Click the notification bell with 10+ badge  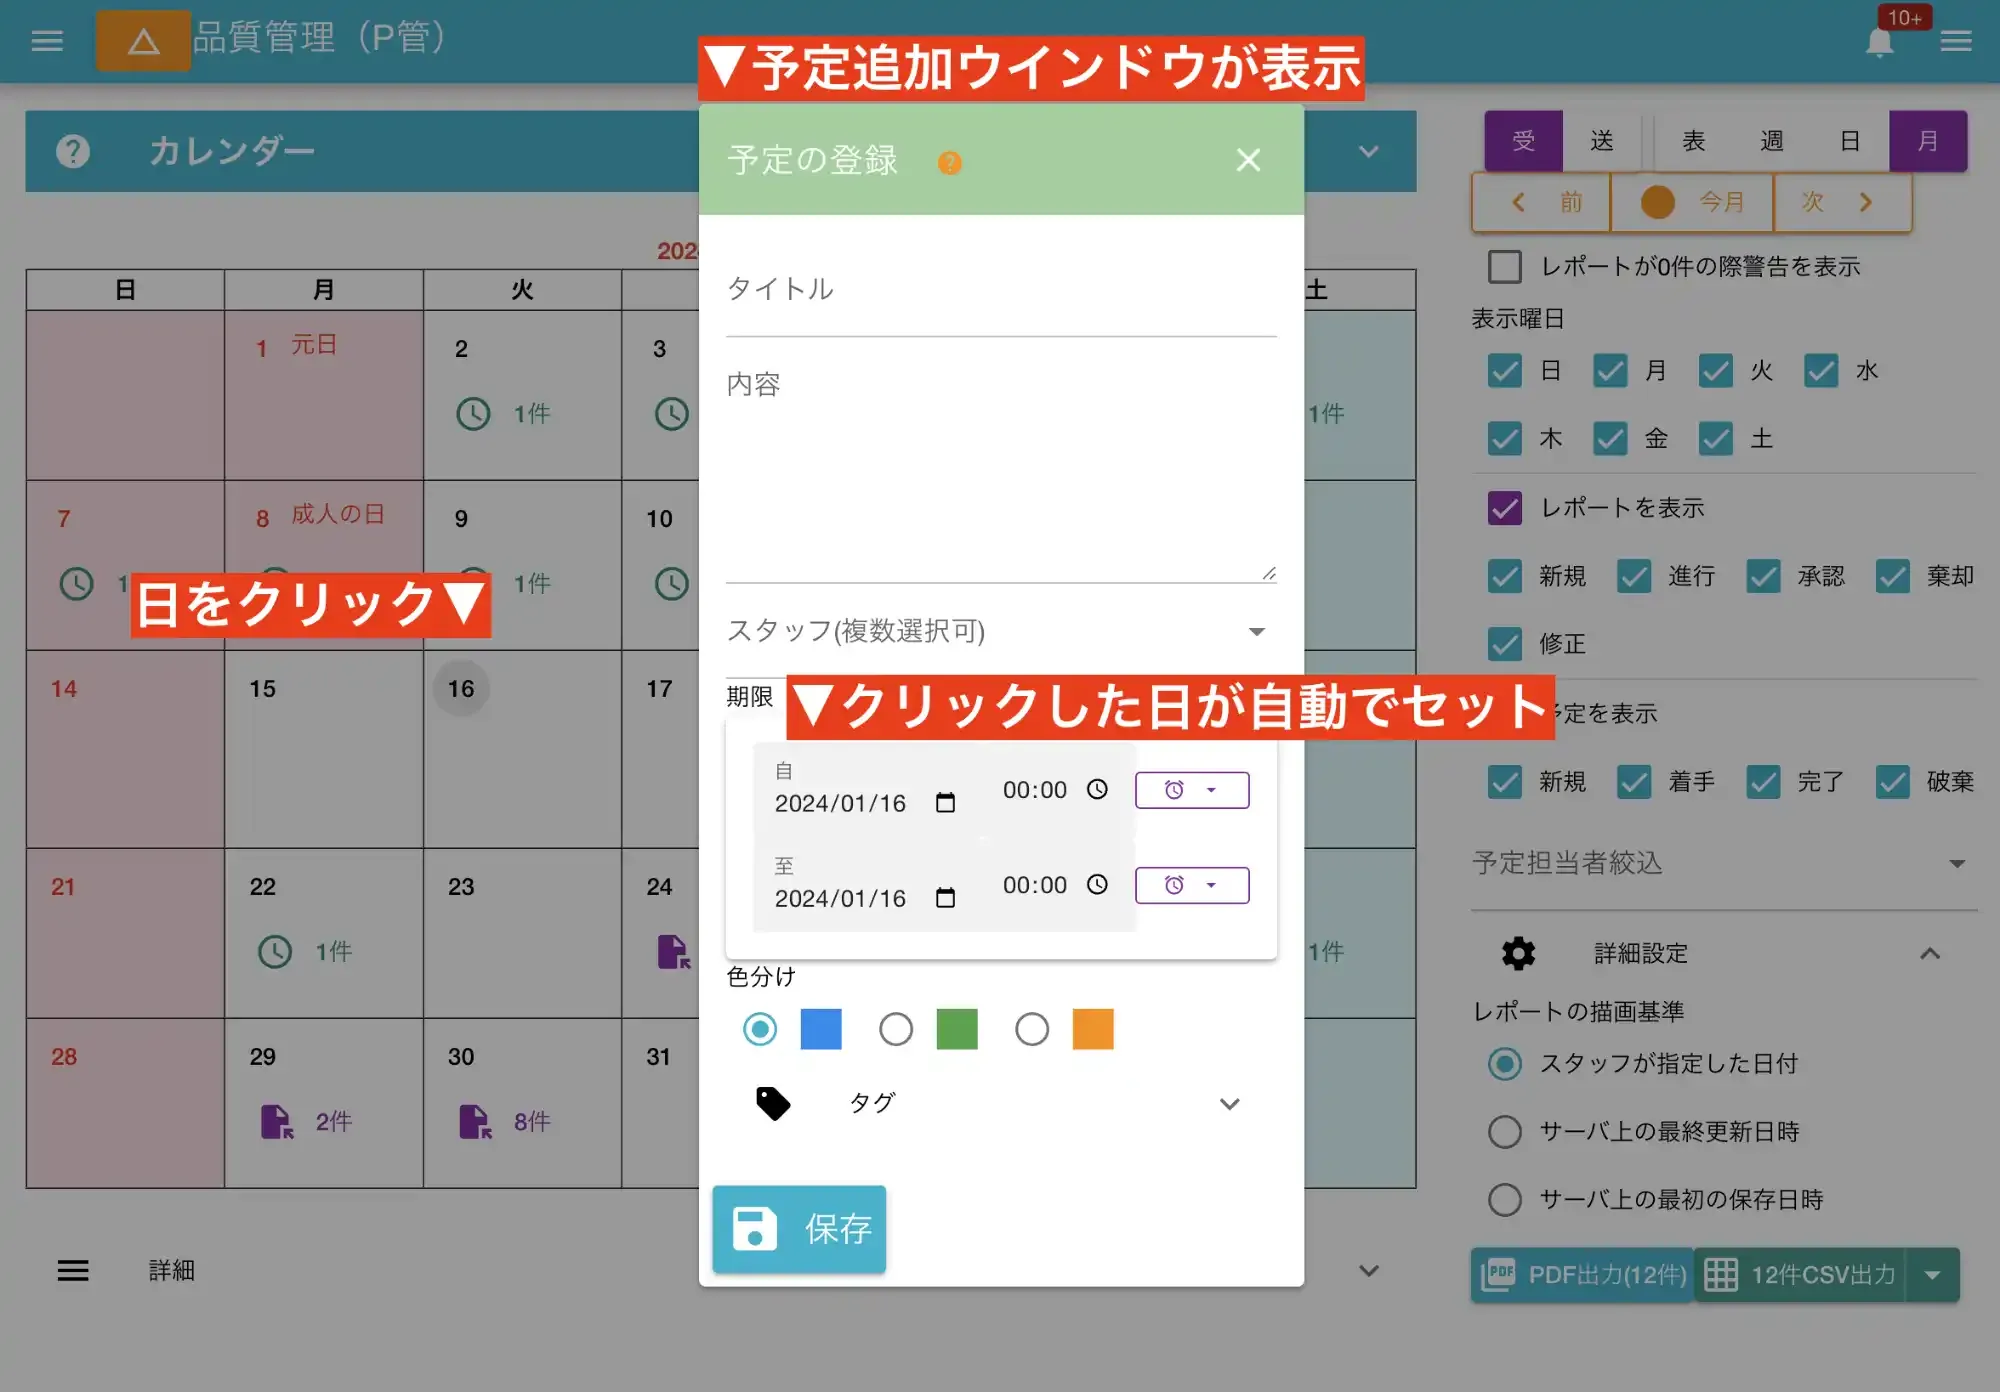click(1879, 42)
